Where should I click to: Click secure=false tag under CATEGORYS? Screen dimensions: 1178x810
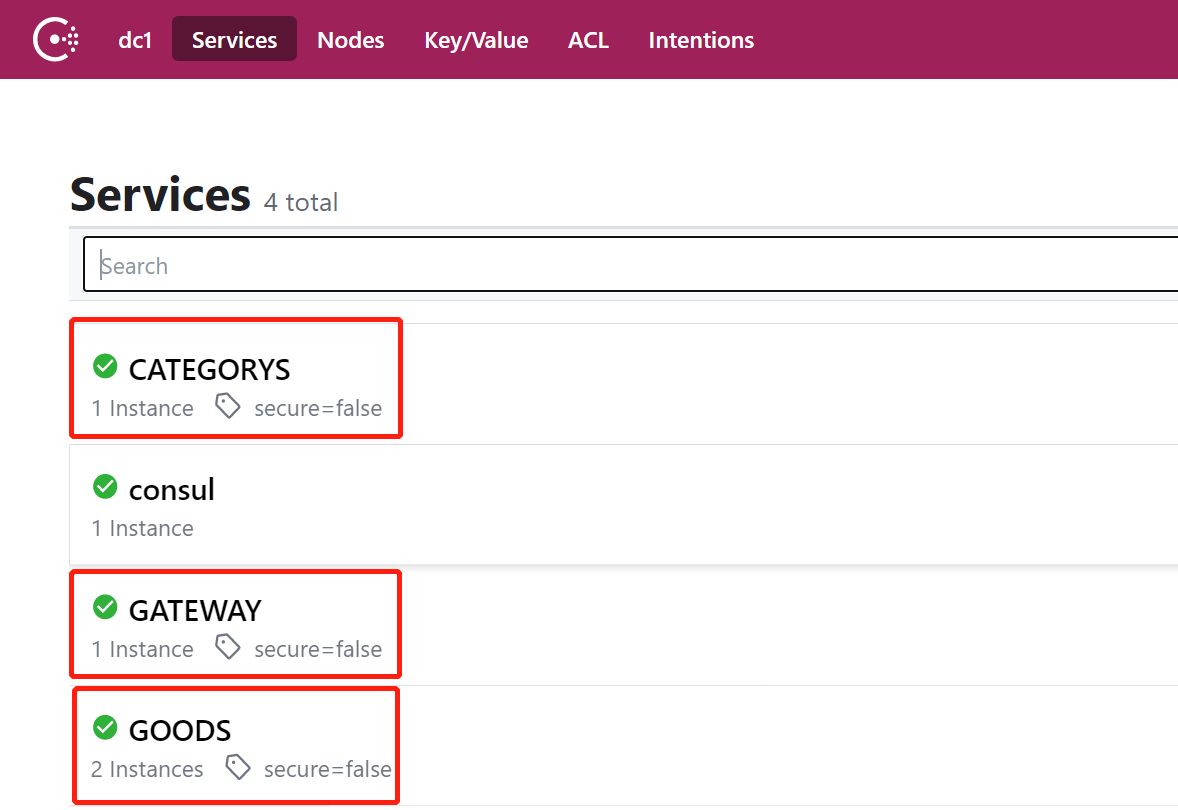click(318, 408)
